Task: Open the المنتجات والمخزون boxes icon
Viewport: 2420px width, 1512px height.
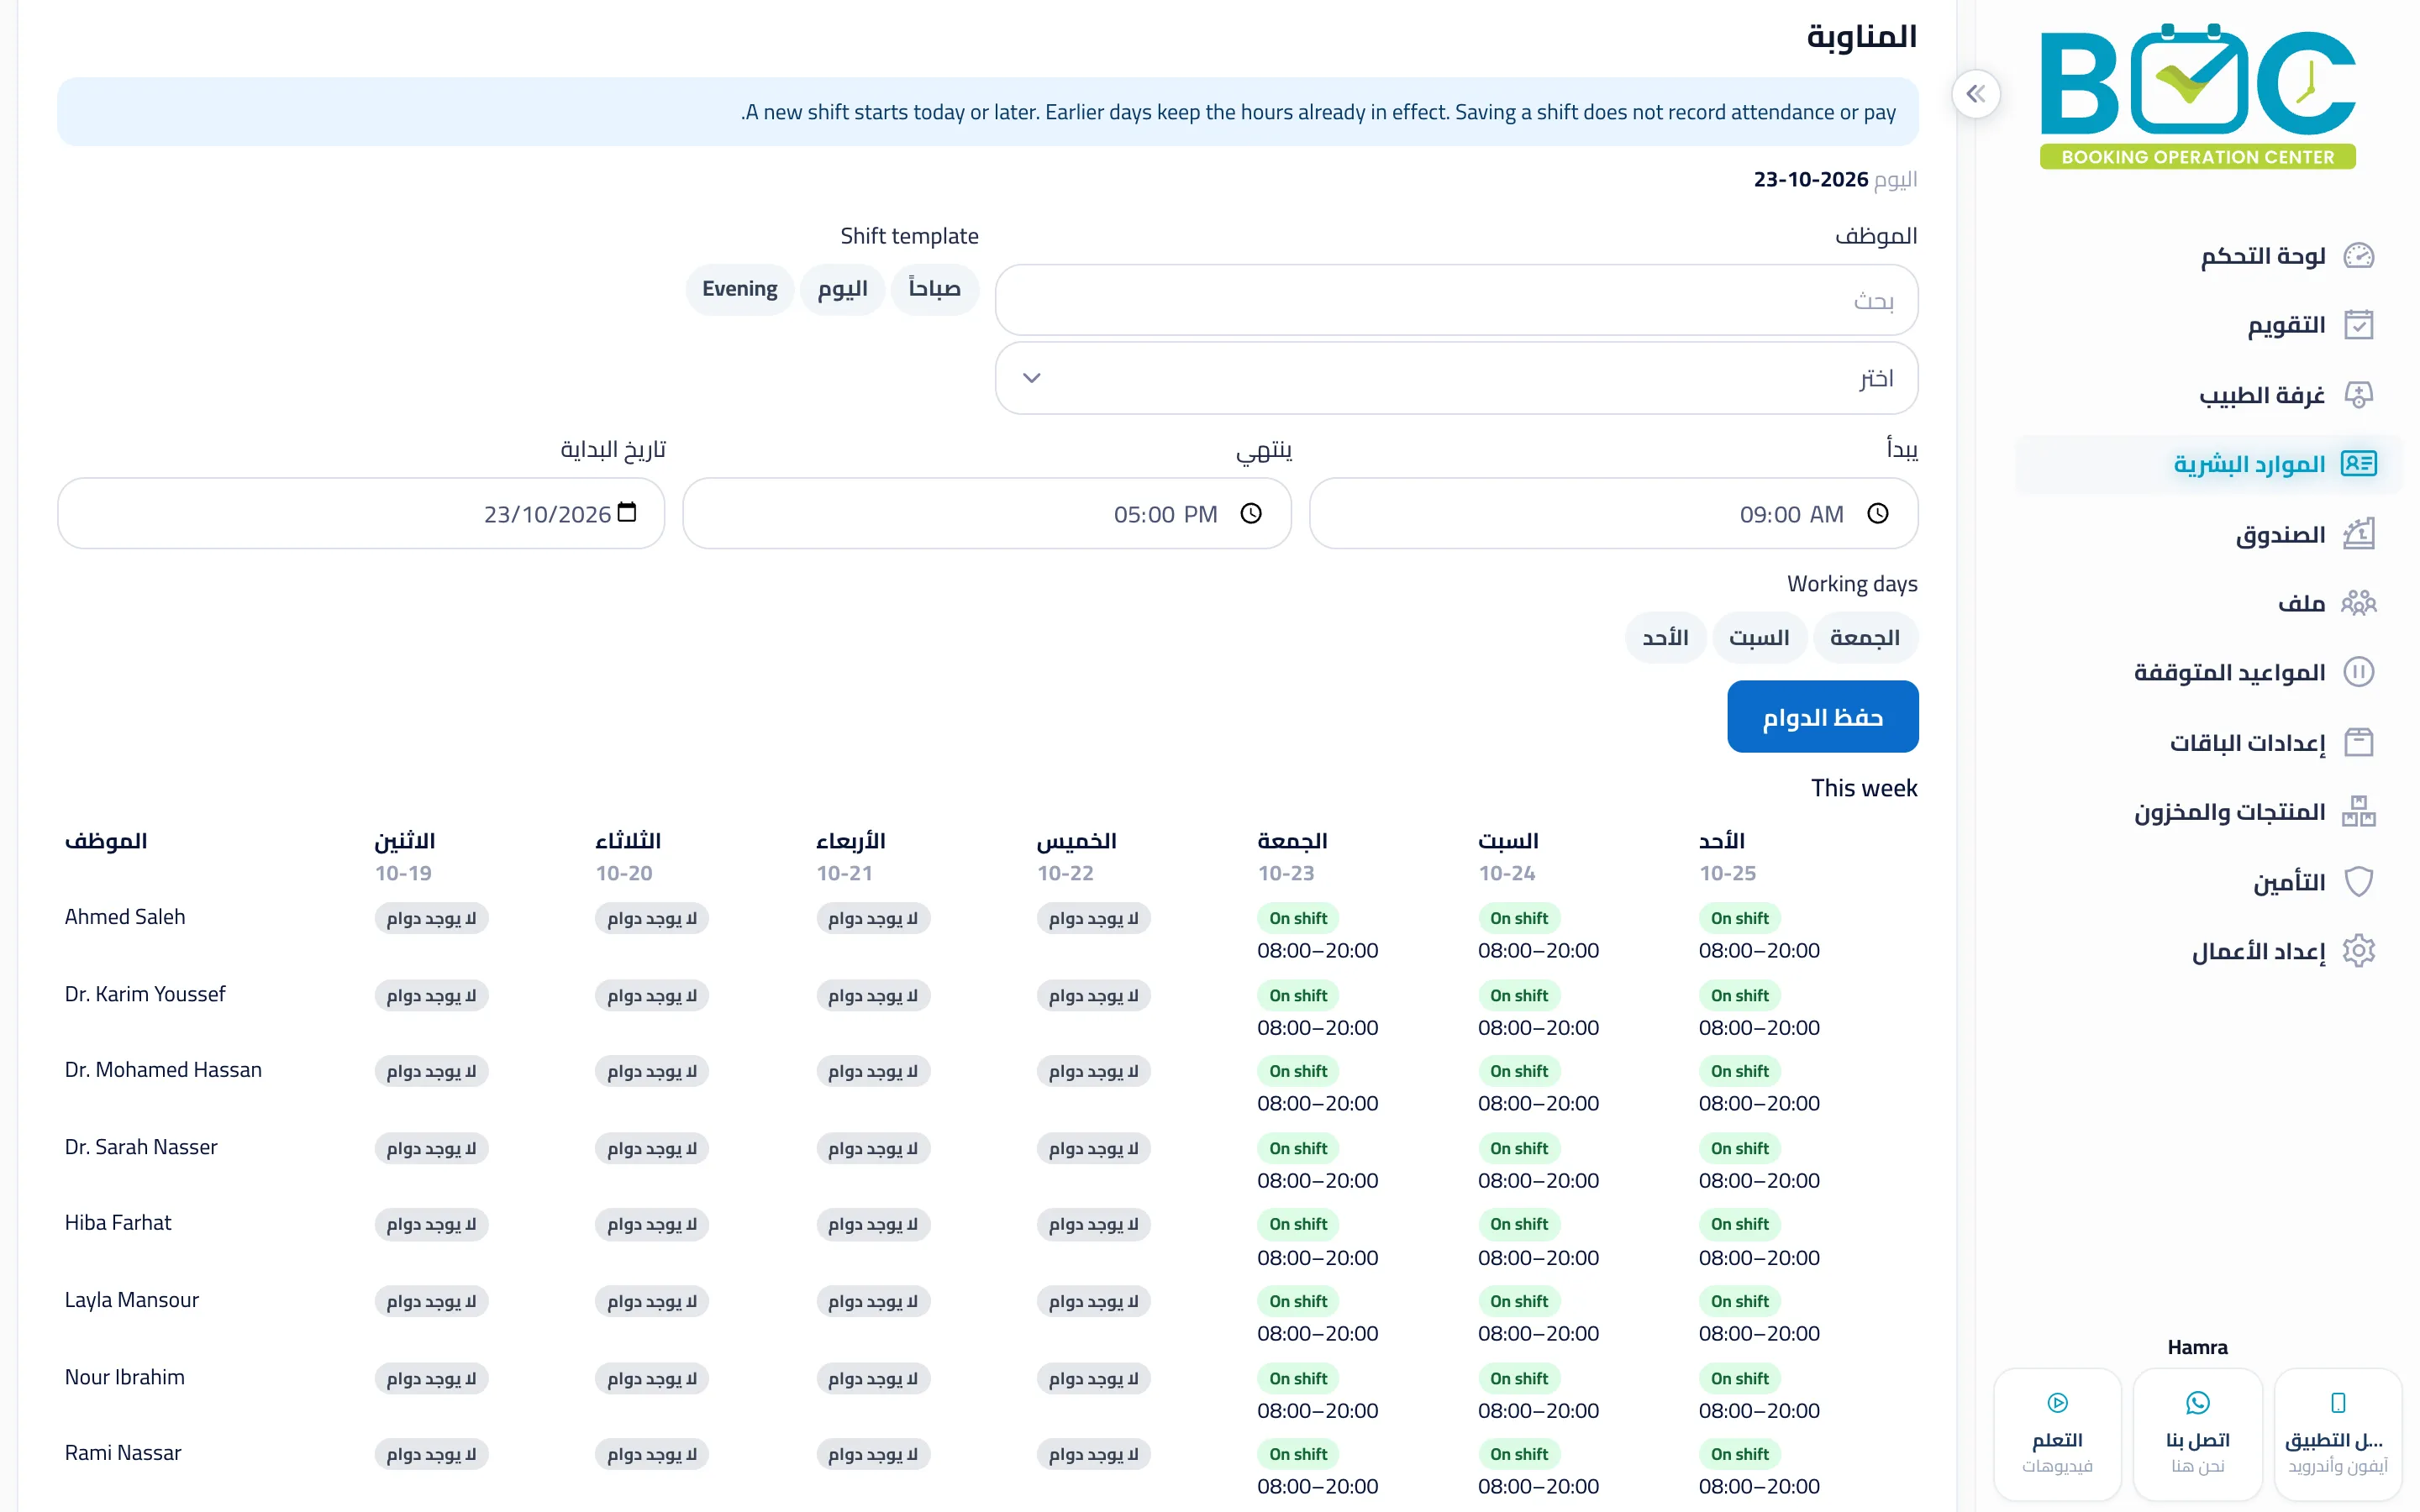Action: pos(2359,811)
